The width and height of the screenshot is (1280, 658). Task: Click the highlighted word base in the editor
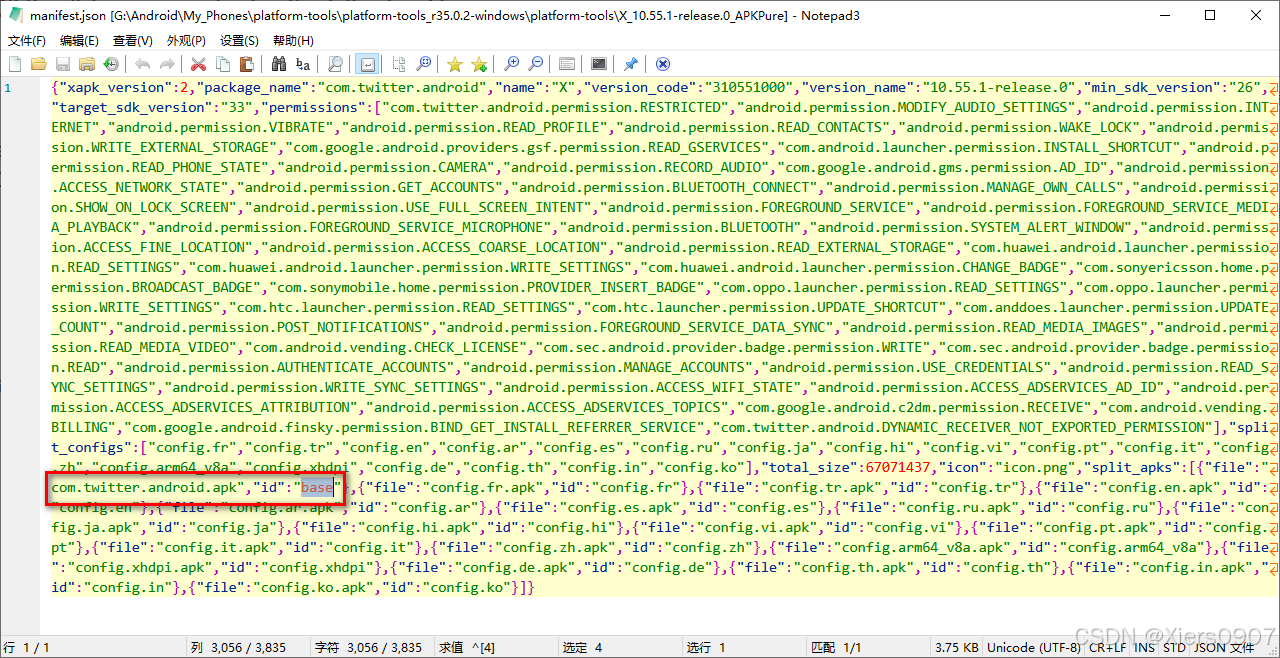[x=318, y=487]
